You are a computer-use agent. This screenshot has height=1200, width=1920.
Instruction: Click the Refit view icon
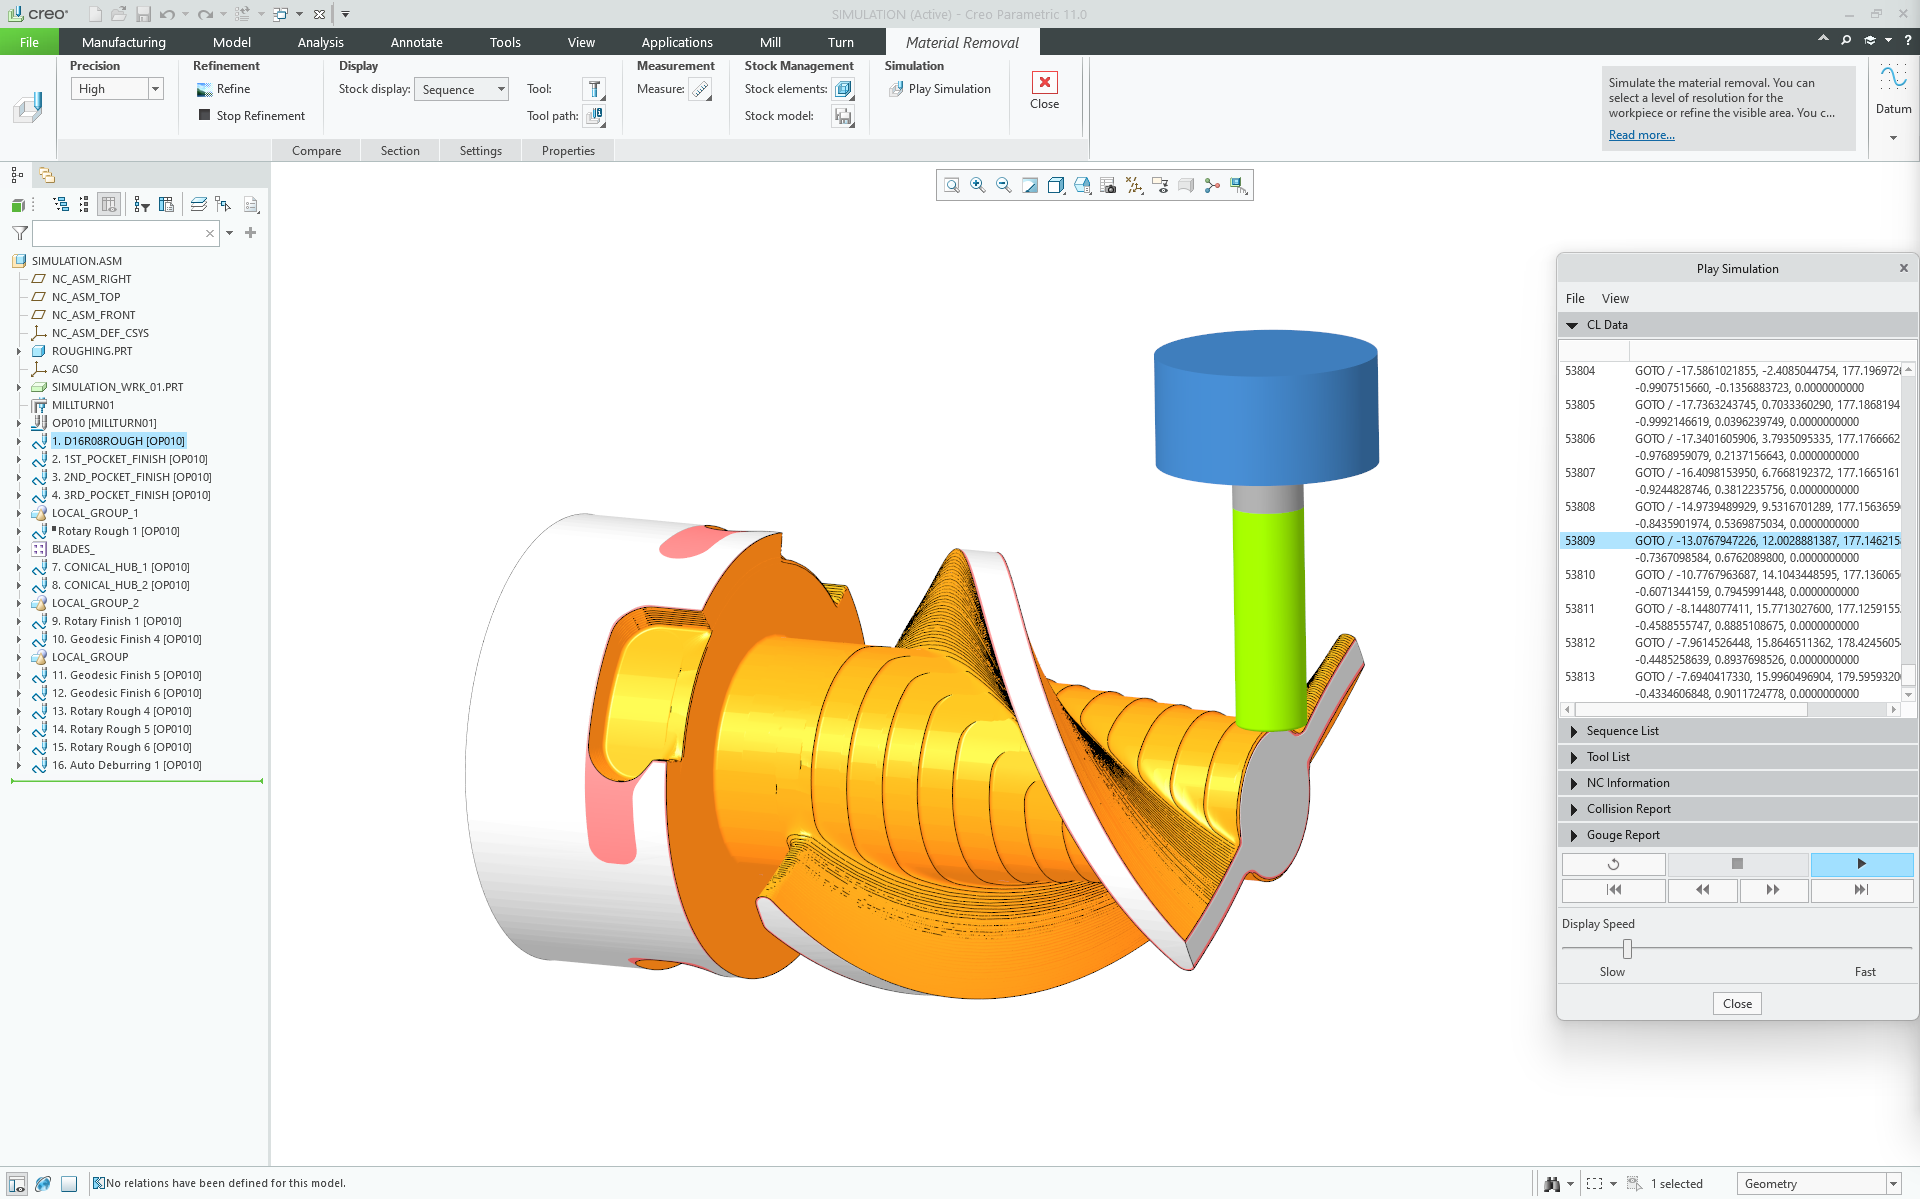952,186
